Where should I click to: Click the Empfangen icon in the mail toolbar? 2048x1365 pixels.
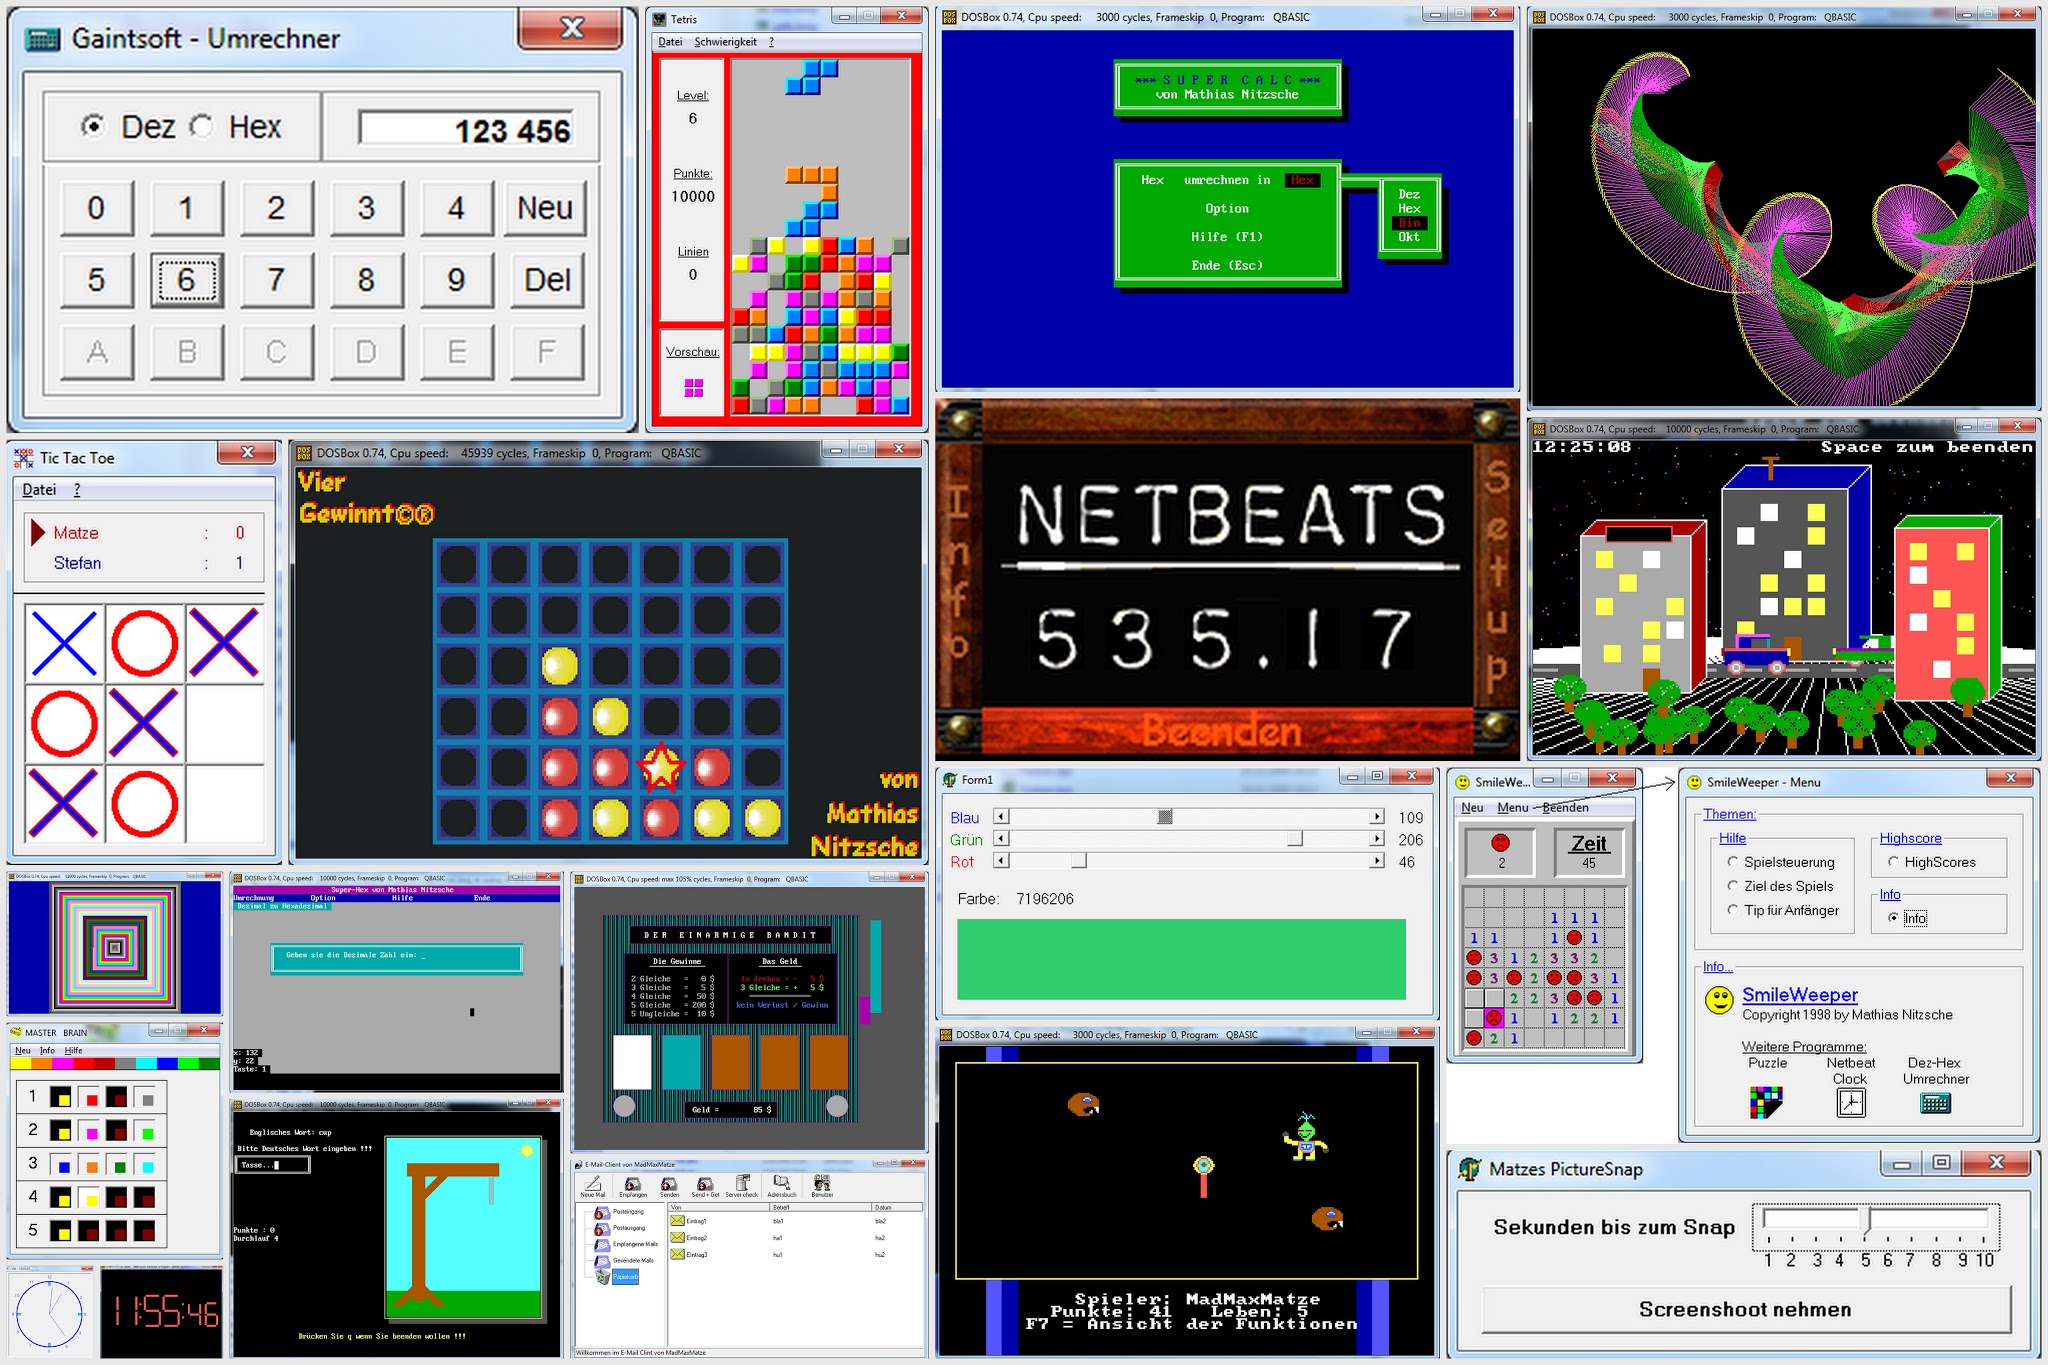(x=634, y=1184)
